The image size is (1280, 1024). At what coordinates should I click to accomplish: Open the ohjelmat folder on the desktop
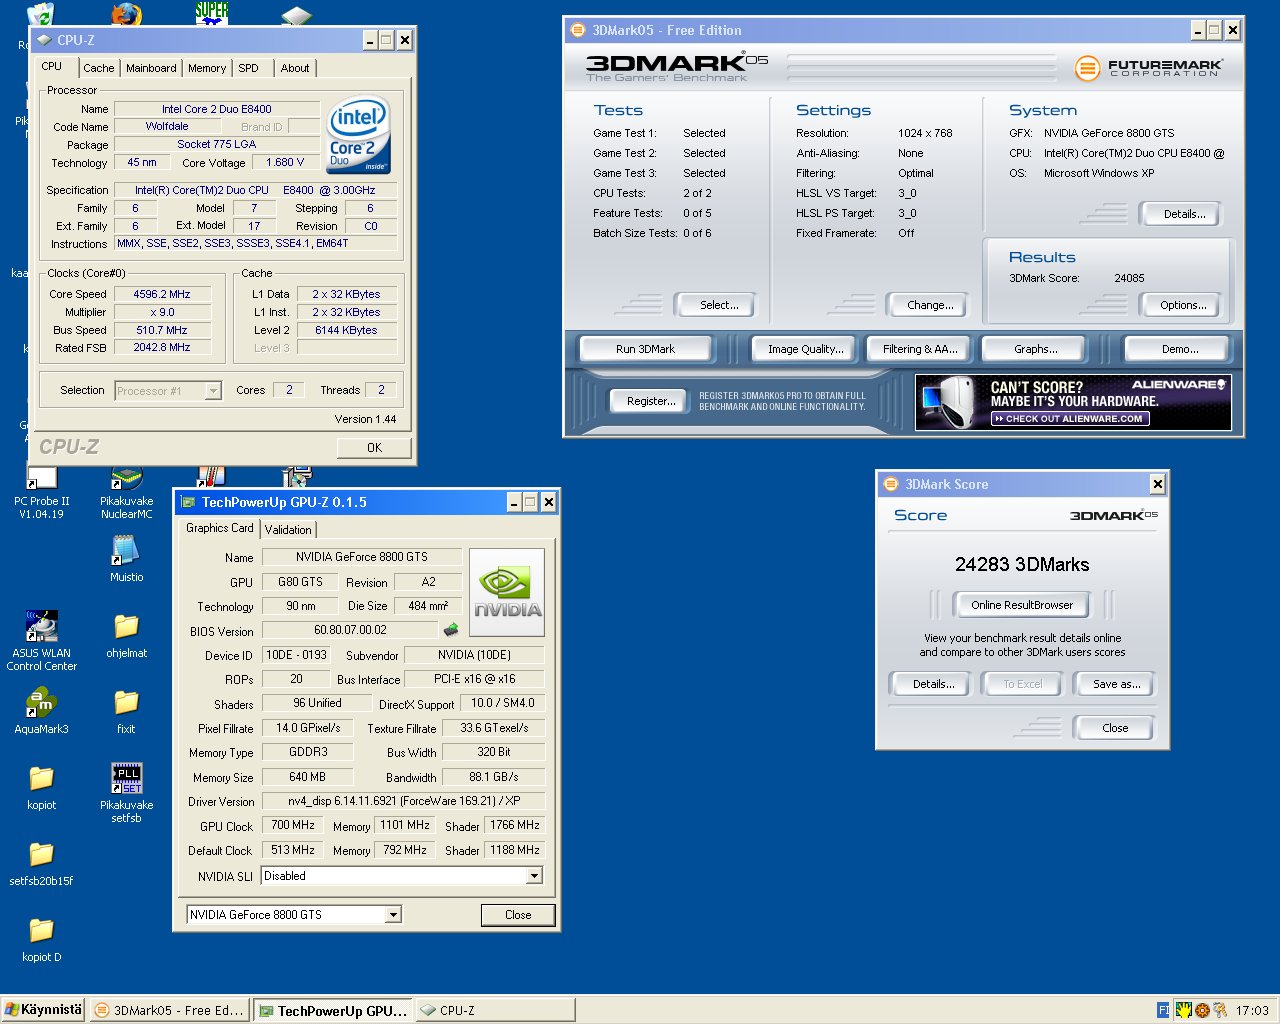[x=126, y=634]
